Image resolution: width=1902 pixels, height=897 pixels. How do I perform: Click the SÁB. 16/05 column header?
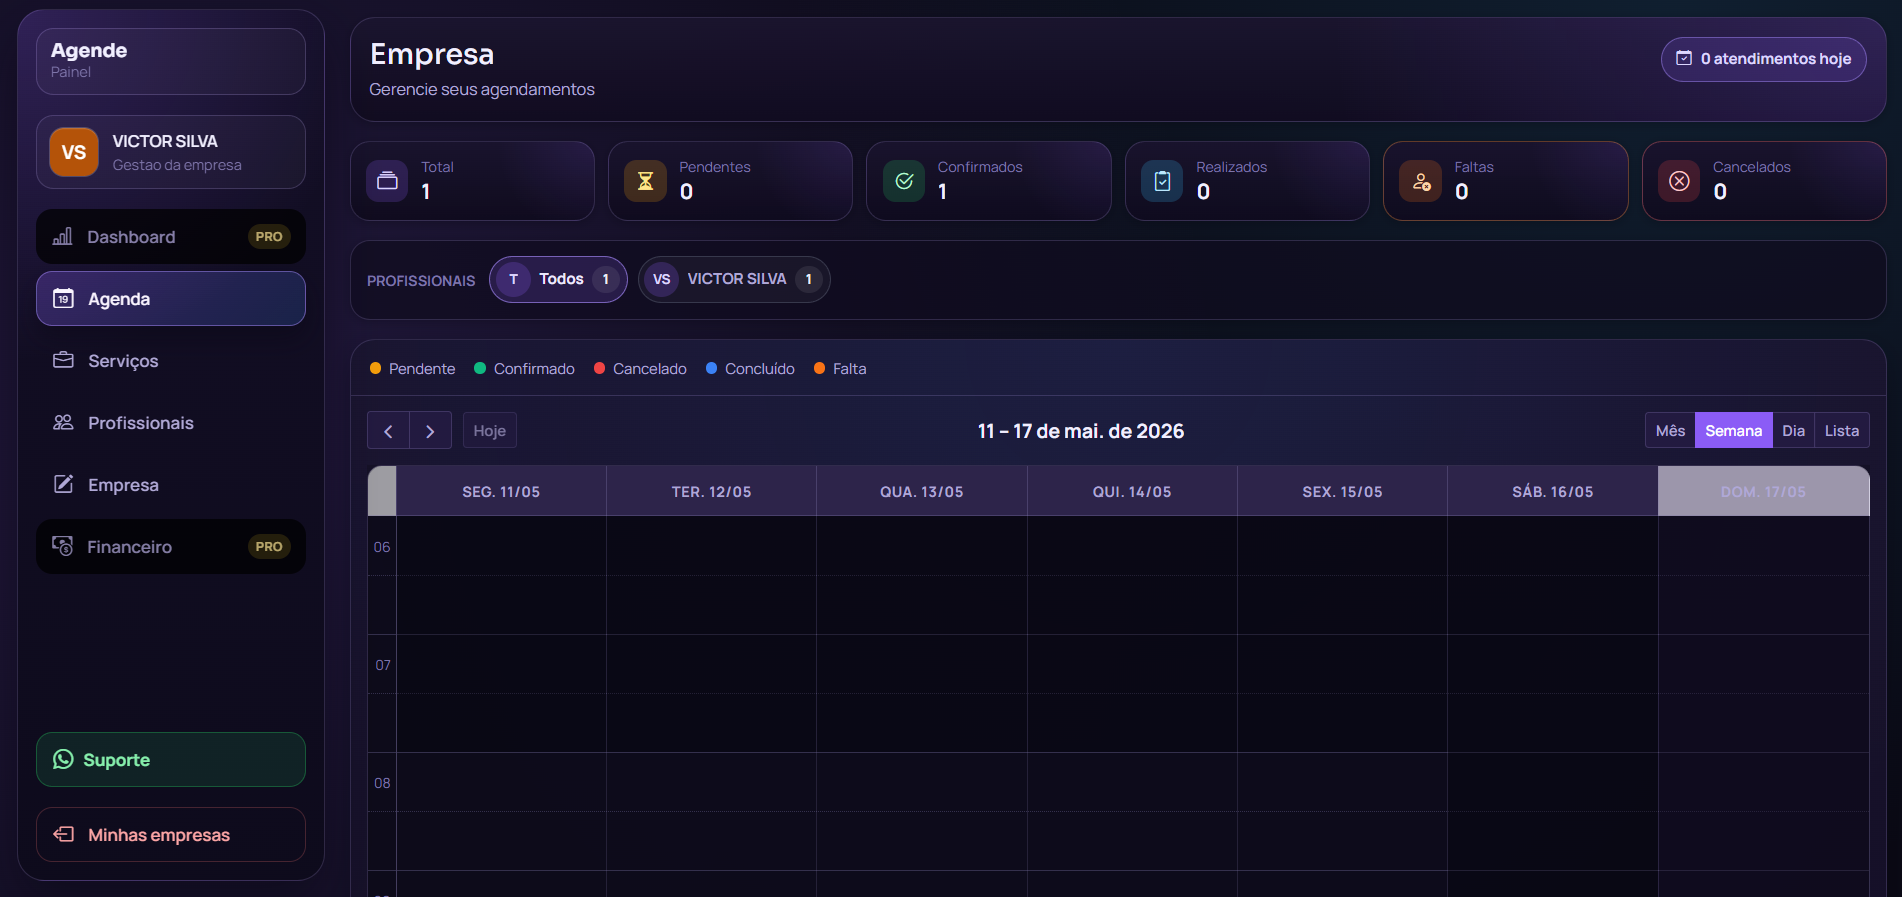(1553, 491)
